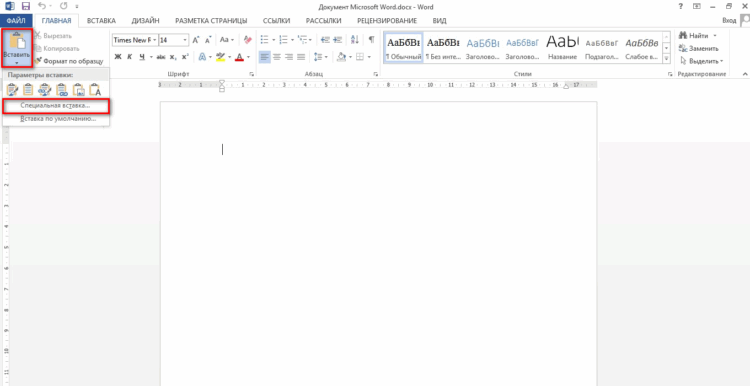Open the font size 14 dropdown
Image resolution: width=750 pixels, height=386 pixels.
185,40
